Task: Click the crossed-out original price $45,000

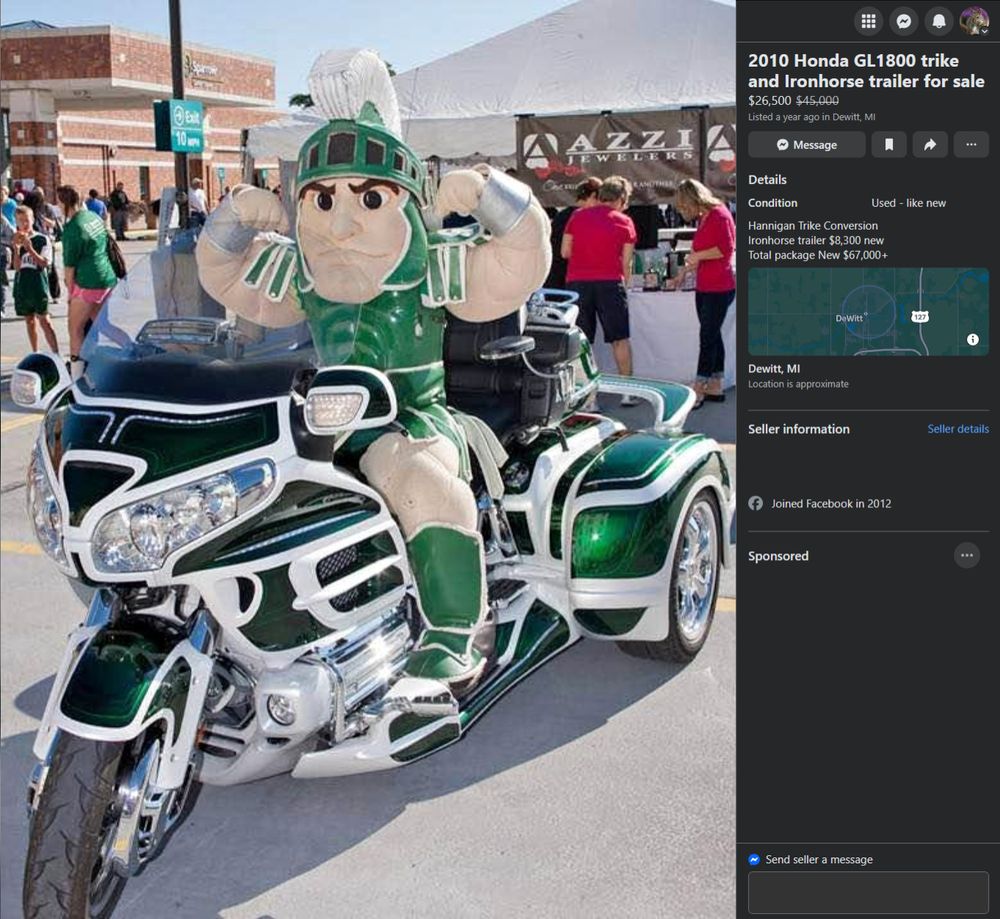Action: tap(818, 101)
